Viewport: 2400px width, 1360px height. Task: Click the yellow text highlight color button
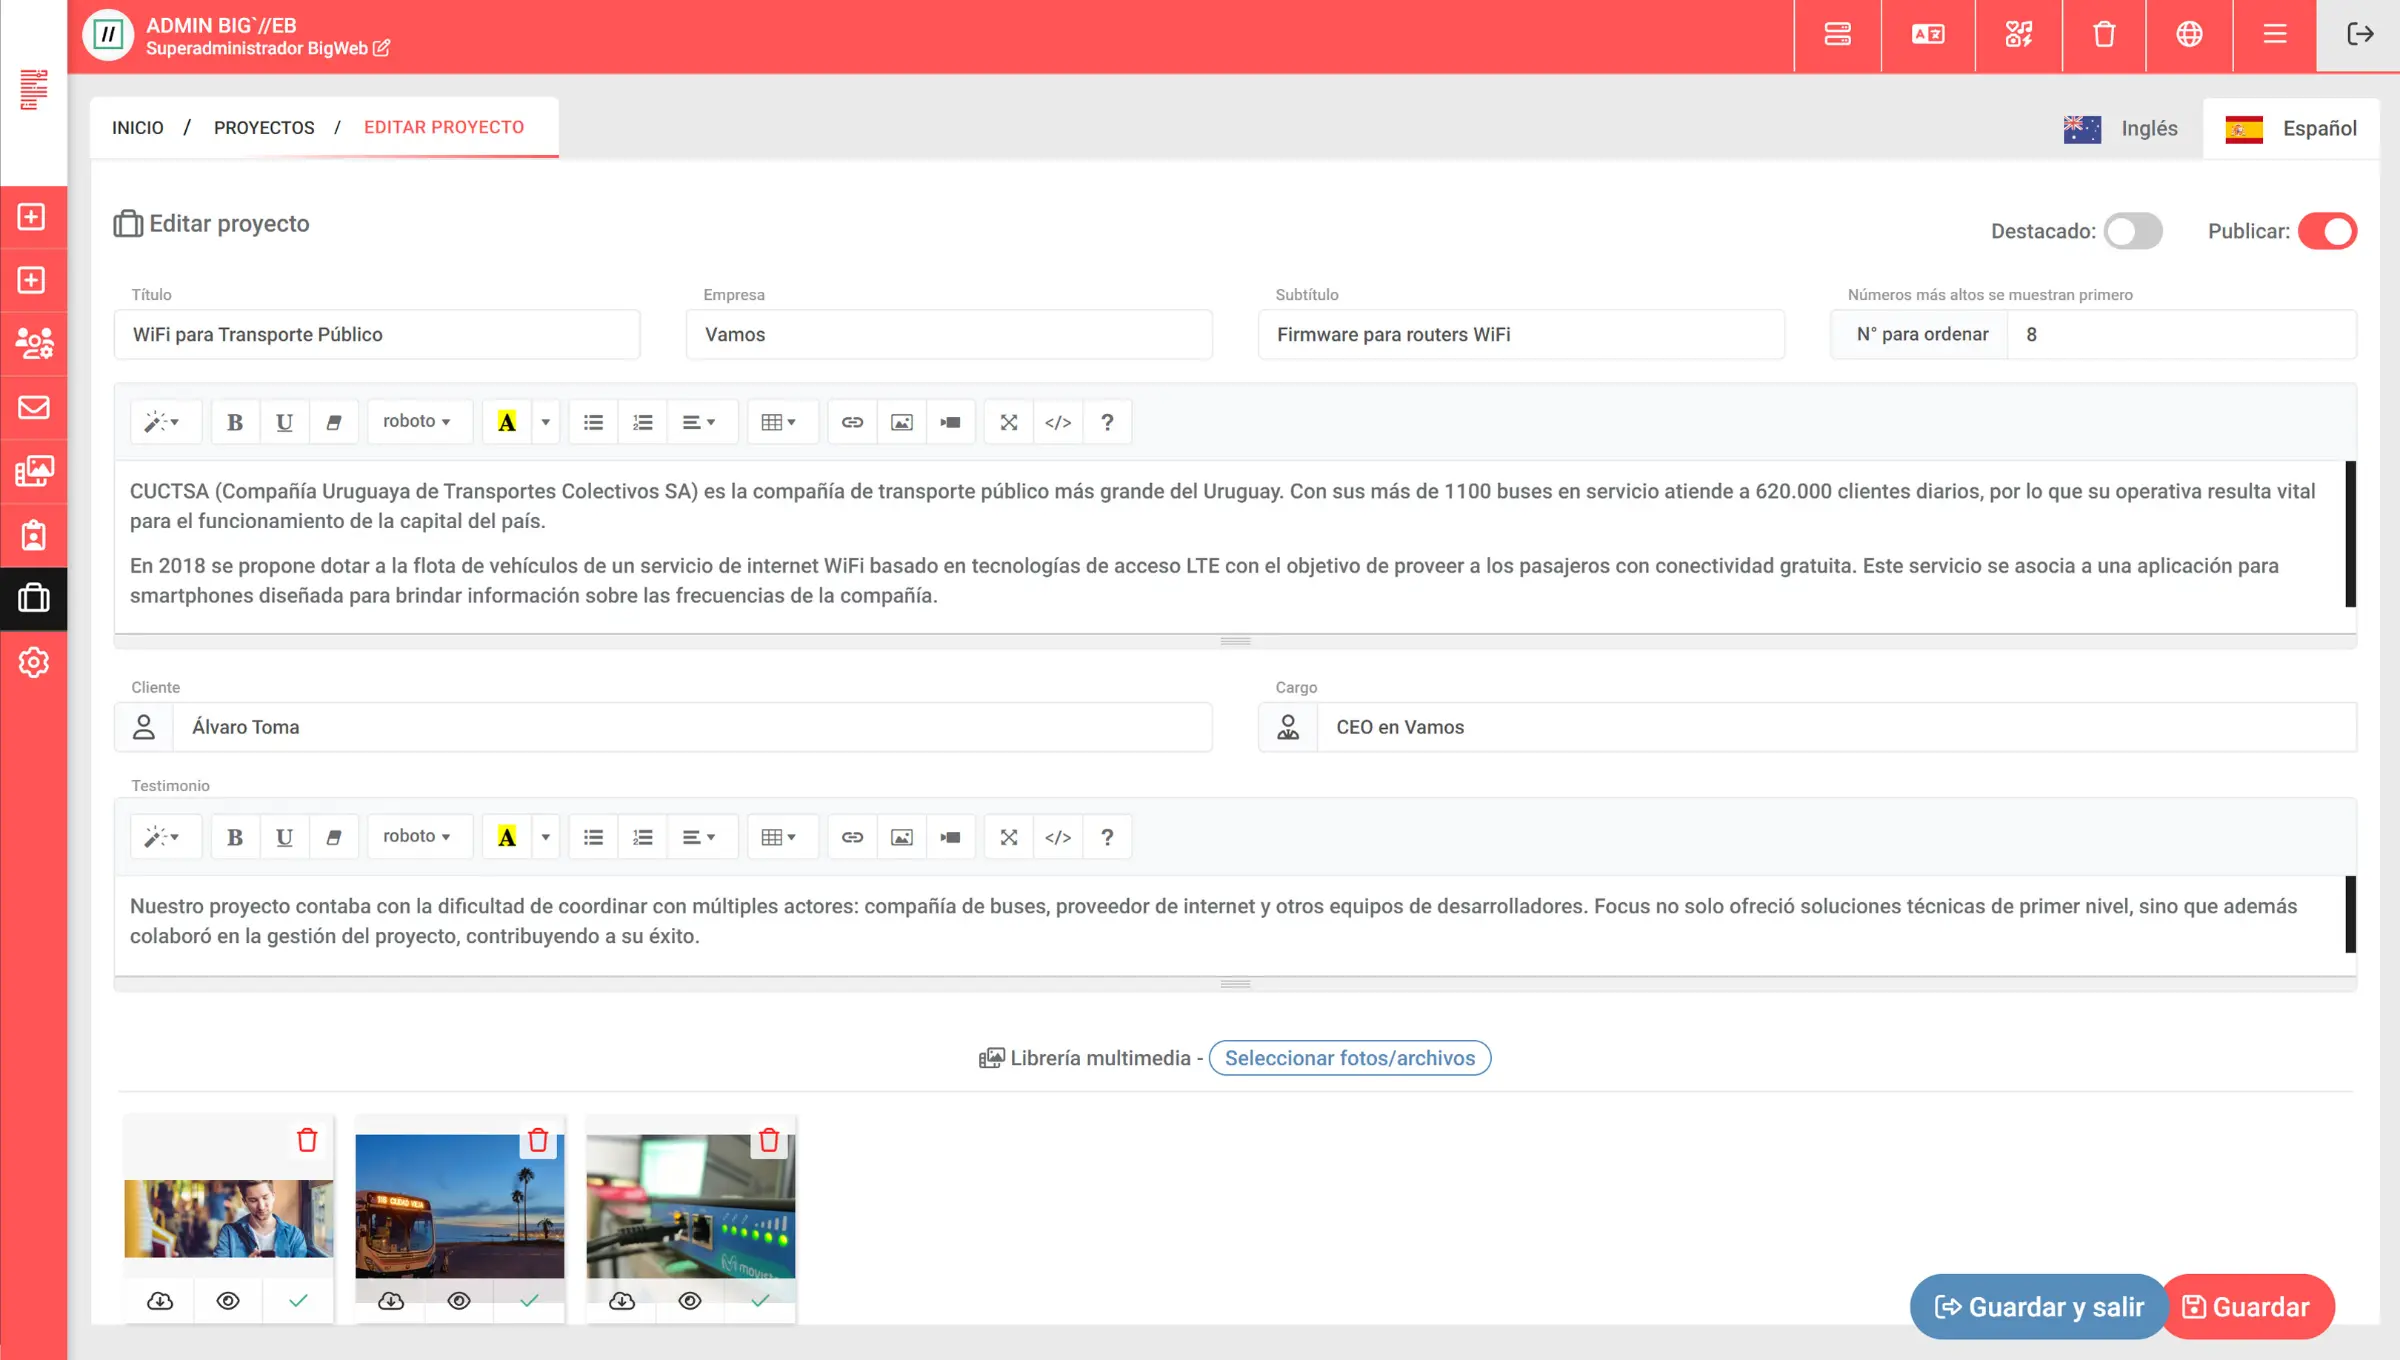click(x=507, y=422)
